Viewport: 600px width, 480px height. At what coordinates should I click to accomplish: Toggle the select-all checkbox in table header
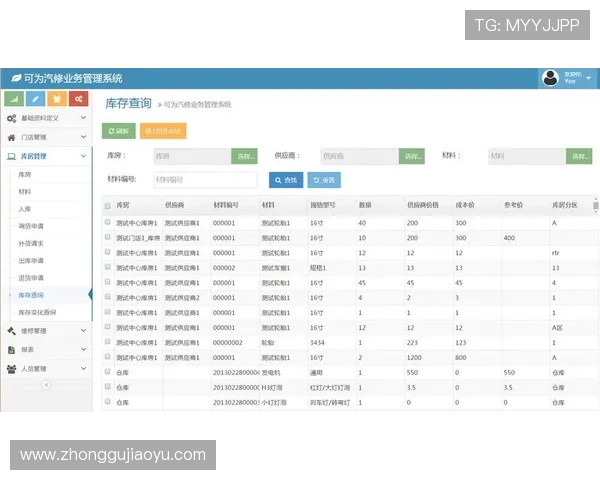(108, 205)
